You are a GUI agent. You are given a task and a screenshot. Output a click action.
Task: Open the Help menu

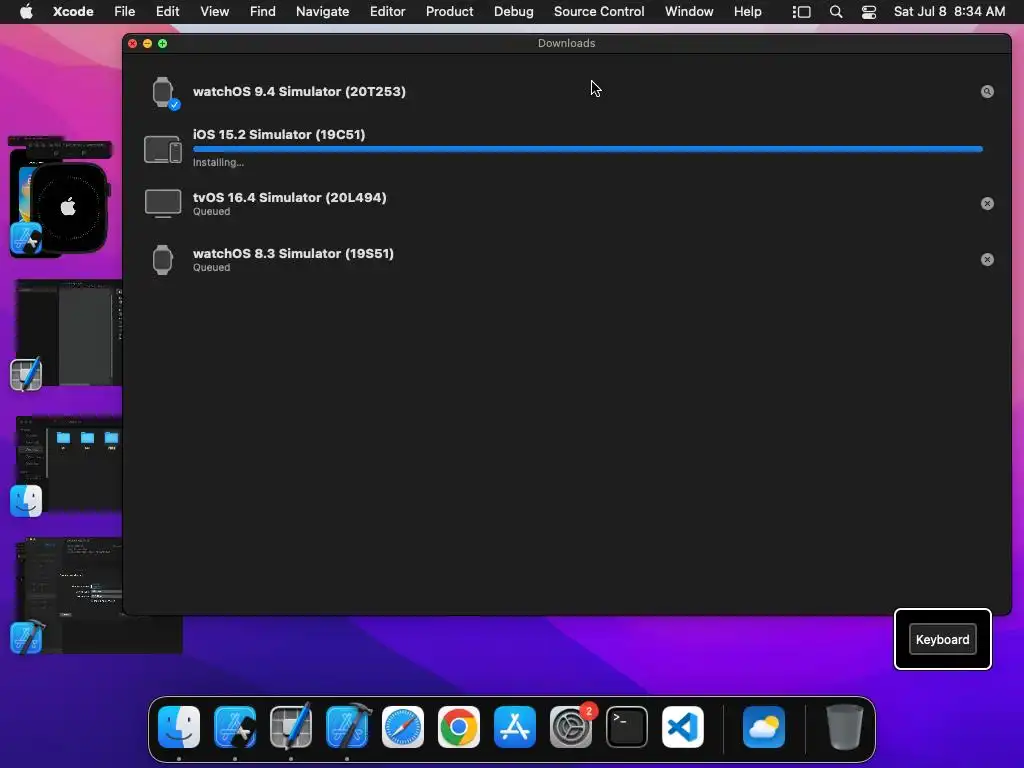[748, 12]
